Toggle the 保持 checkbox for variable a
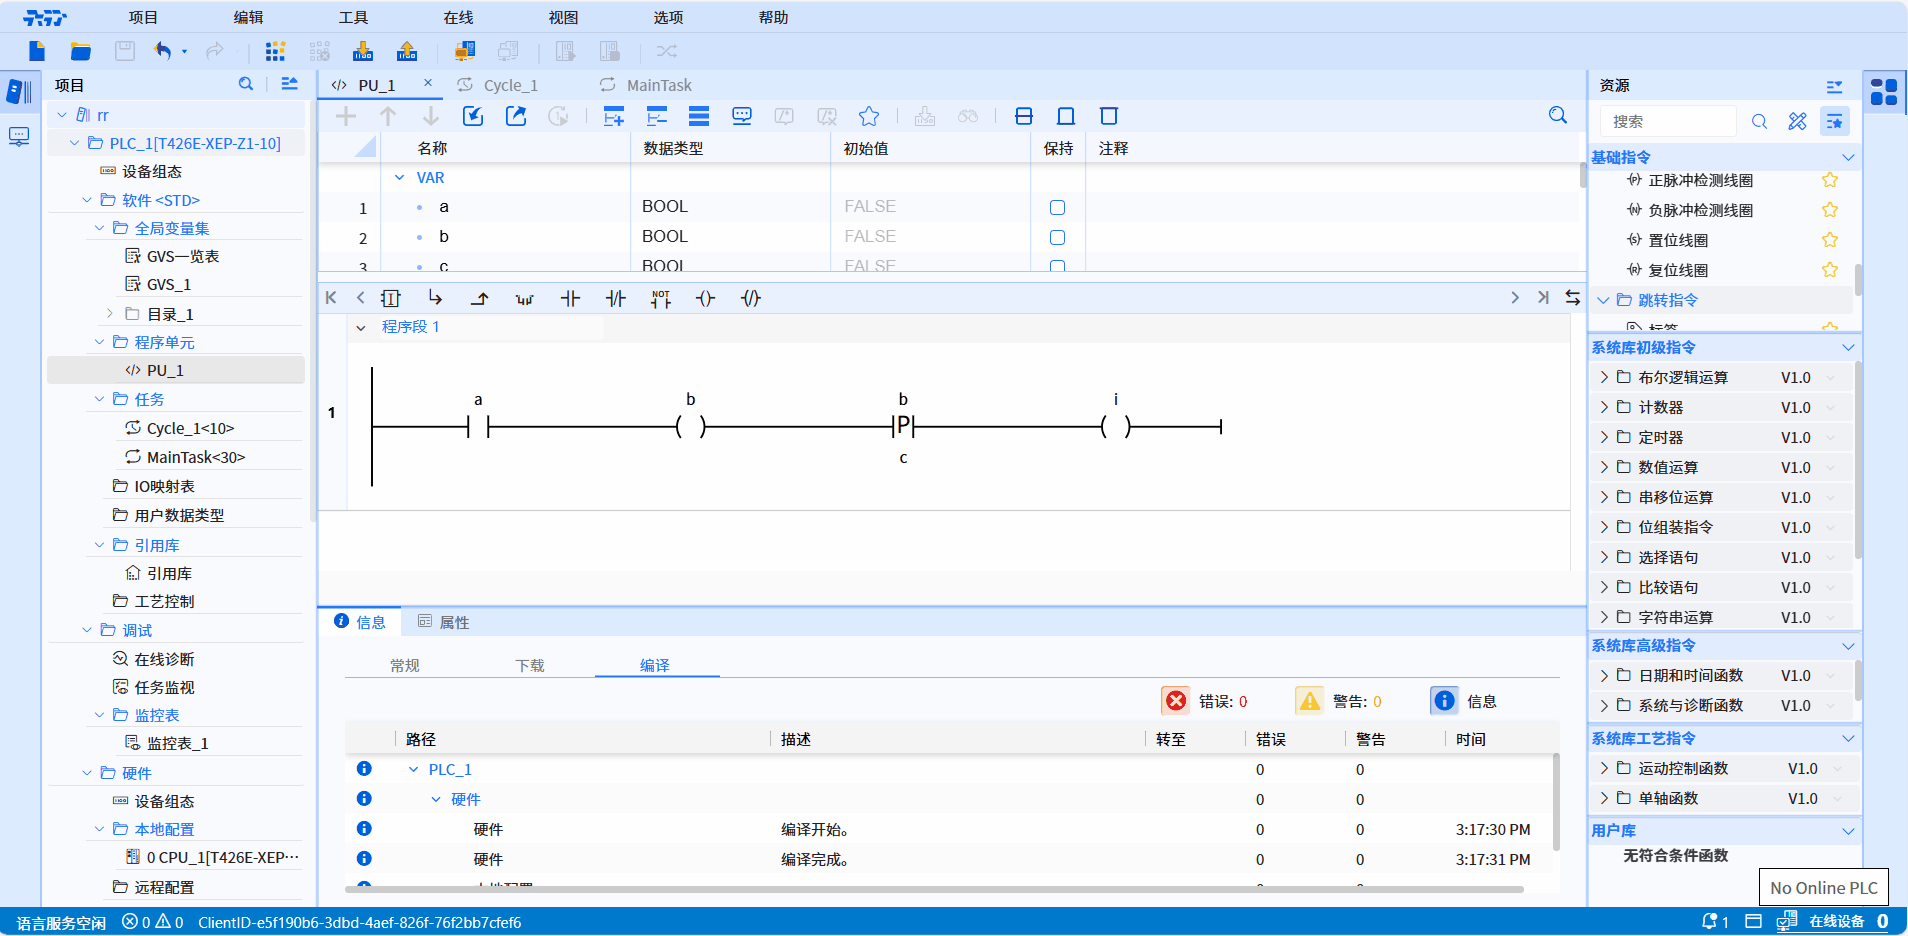This screenshot has width=1908, height=936. (x=1057, y=207)
